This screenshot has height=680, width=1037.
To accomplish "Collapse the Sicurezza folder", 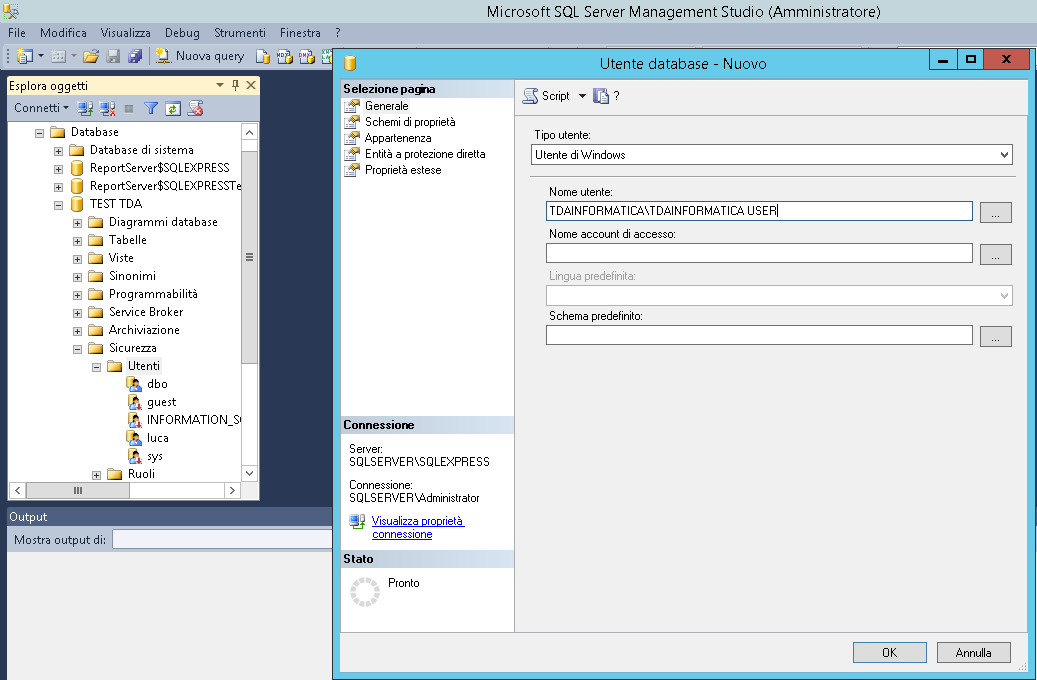I will 77,349.
